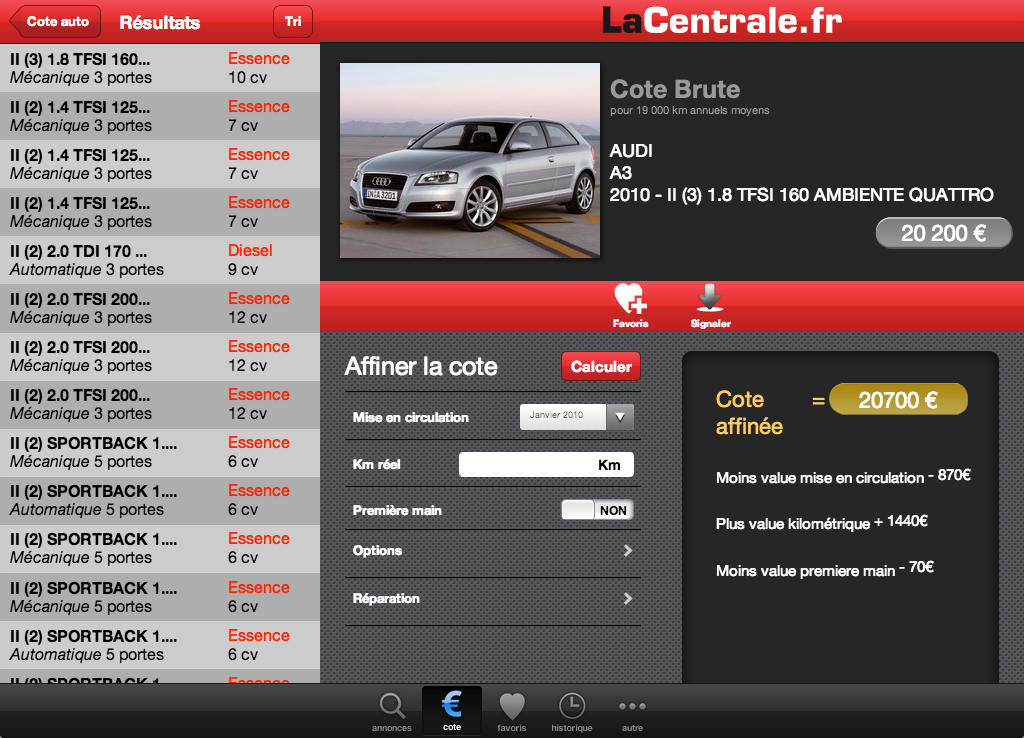This screenshot has width=1024, height=738.
Task: Select the II (2) 2.0 TDI 170 Diesel result
Action: point(160,260)
